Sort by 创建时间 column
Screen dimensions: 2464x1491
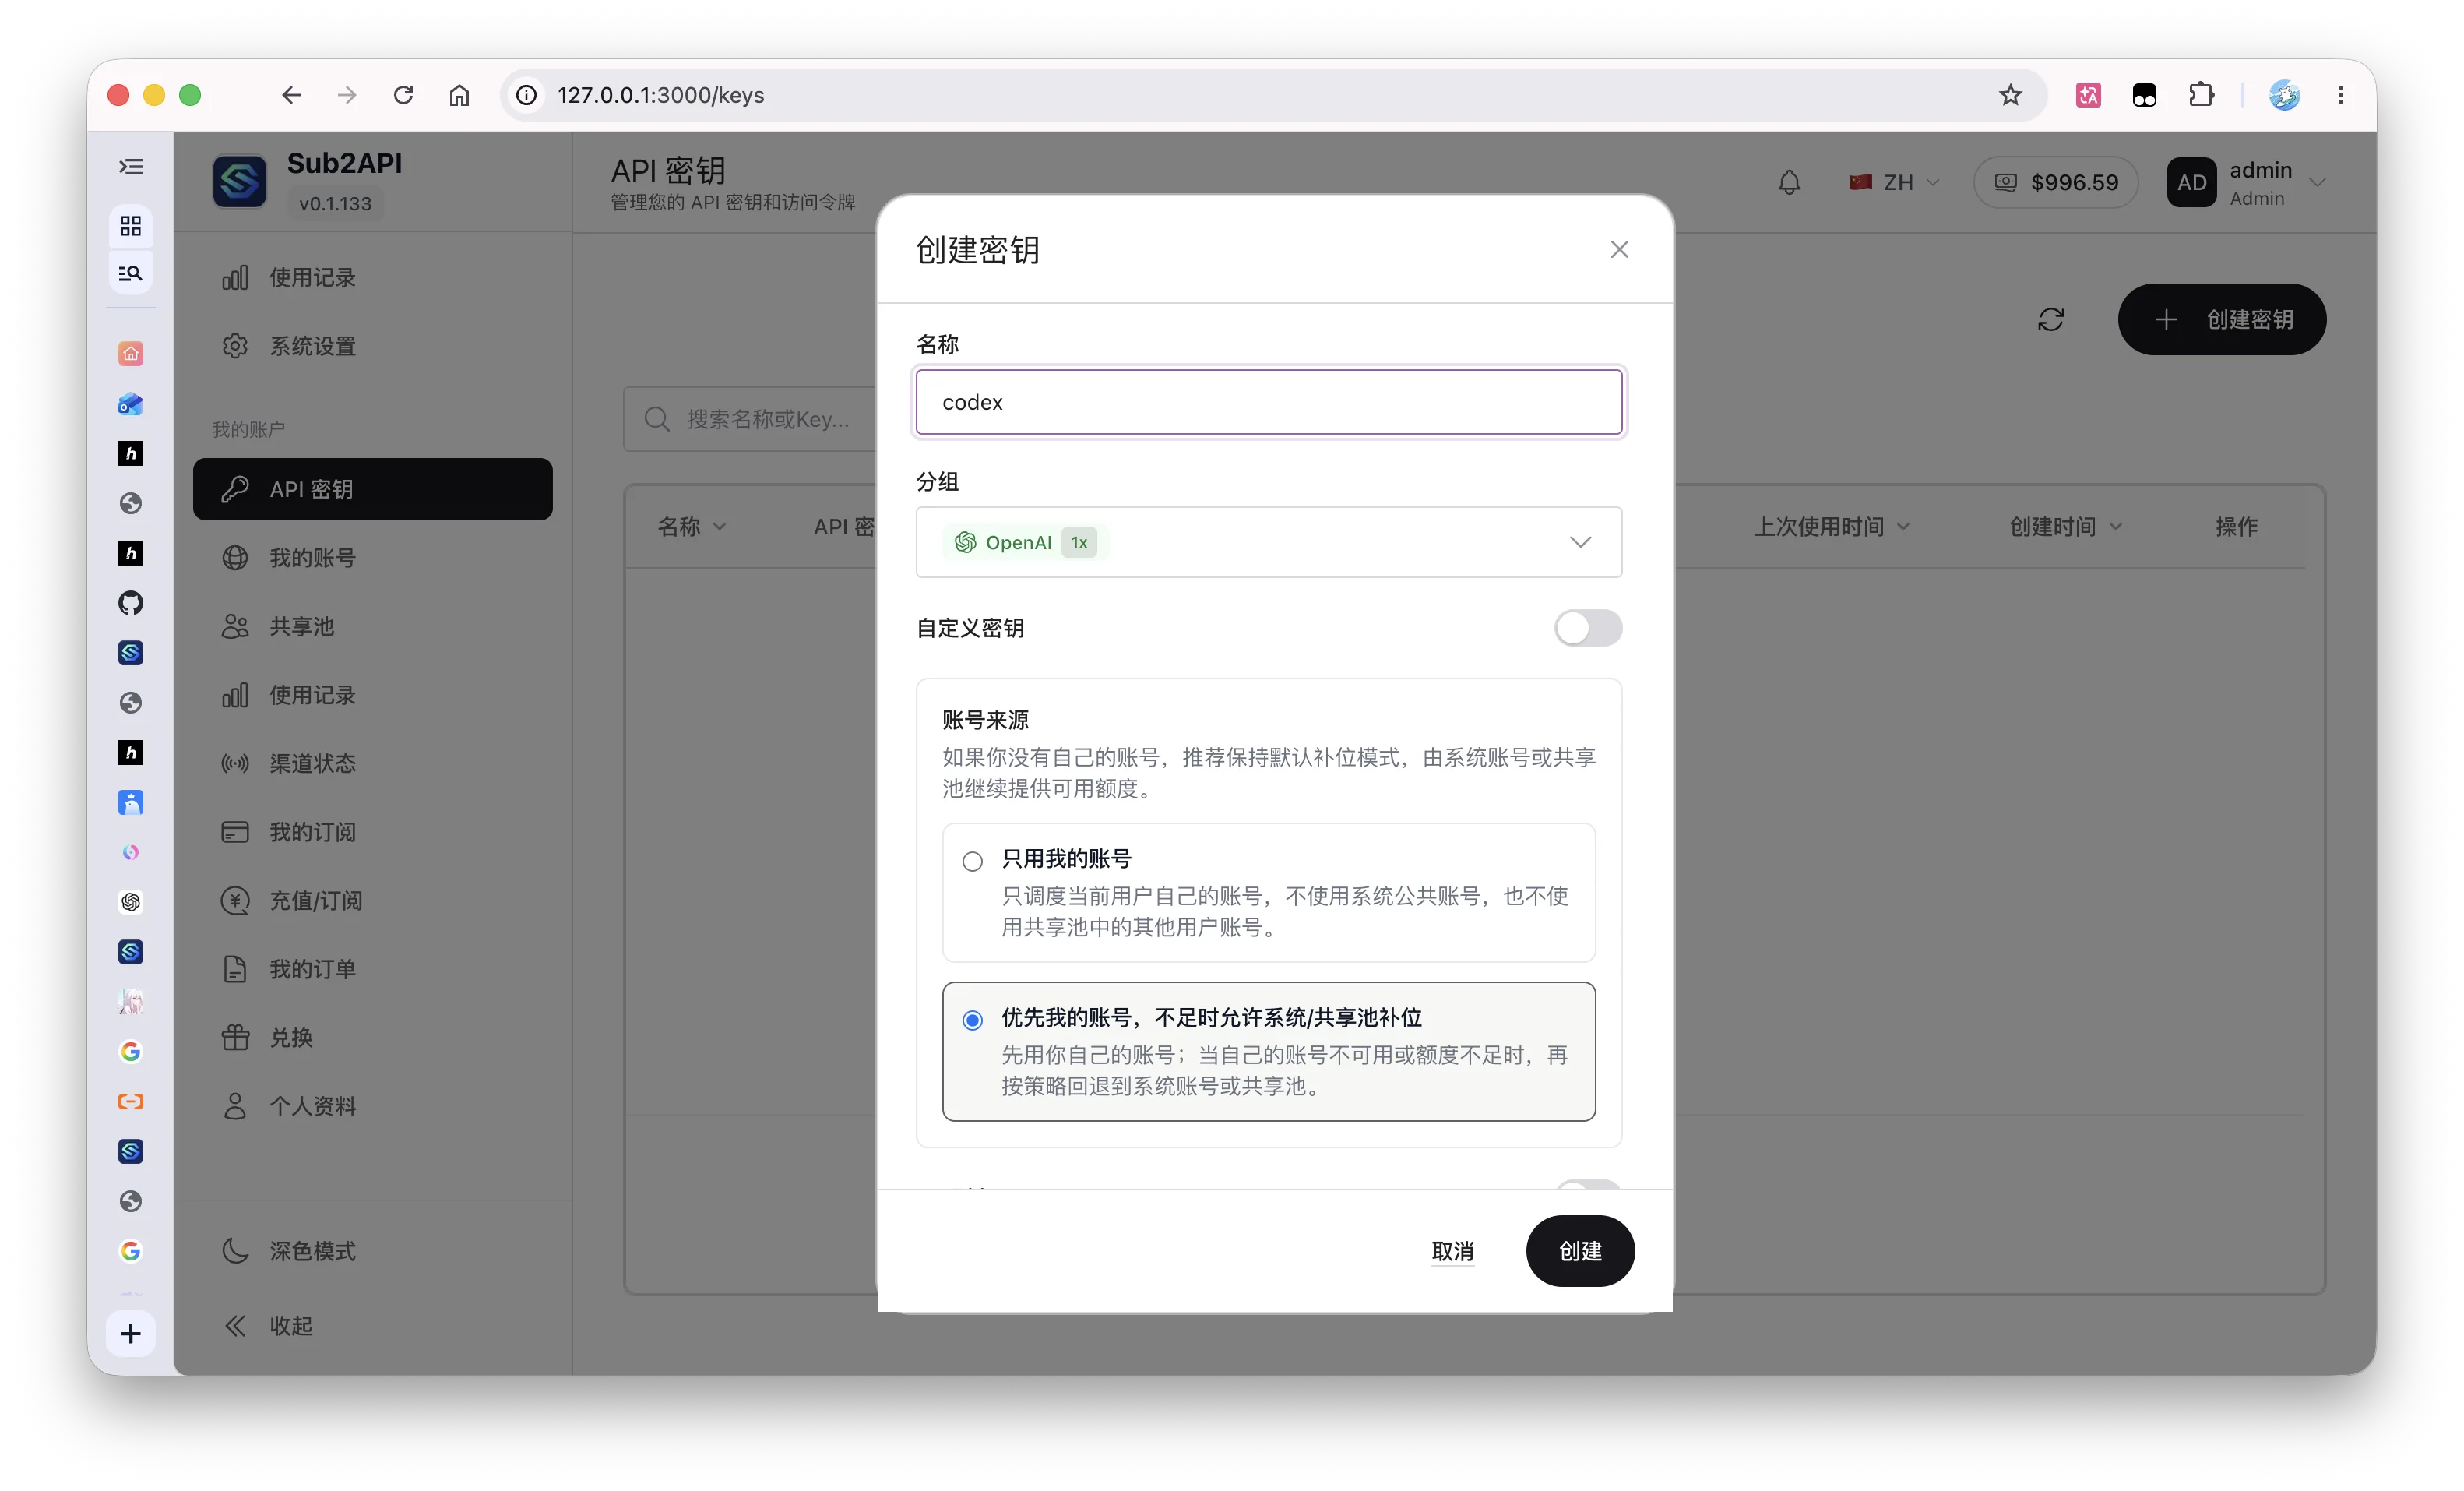click(x=2065, y=526)
